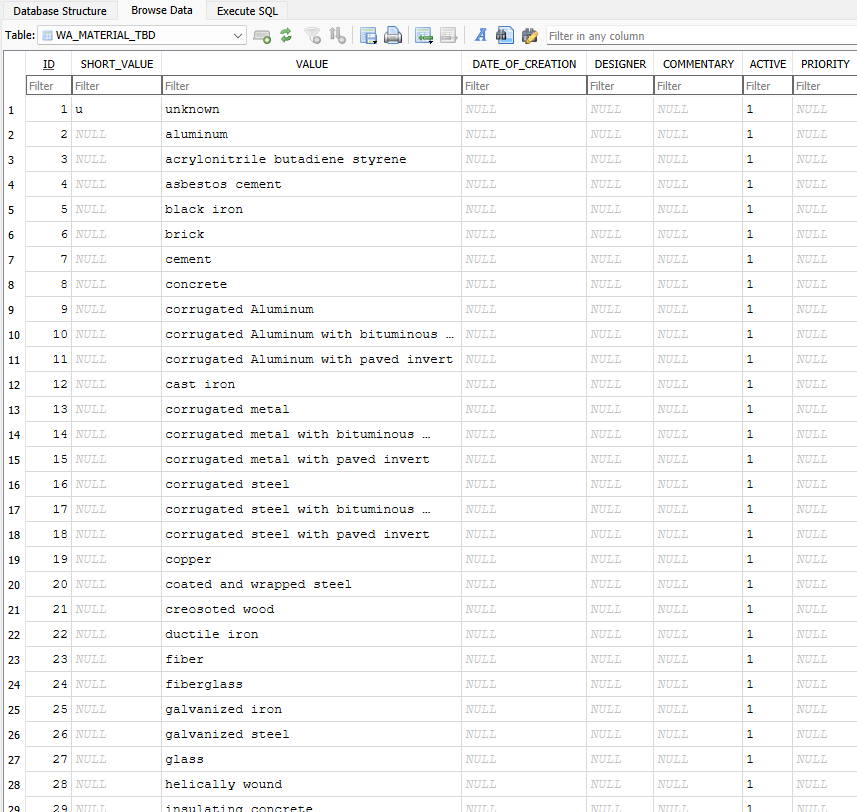857x812 pixels.
Task: Sort by the COMMENTARY column header
Action: (698, 64)
